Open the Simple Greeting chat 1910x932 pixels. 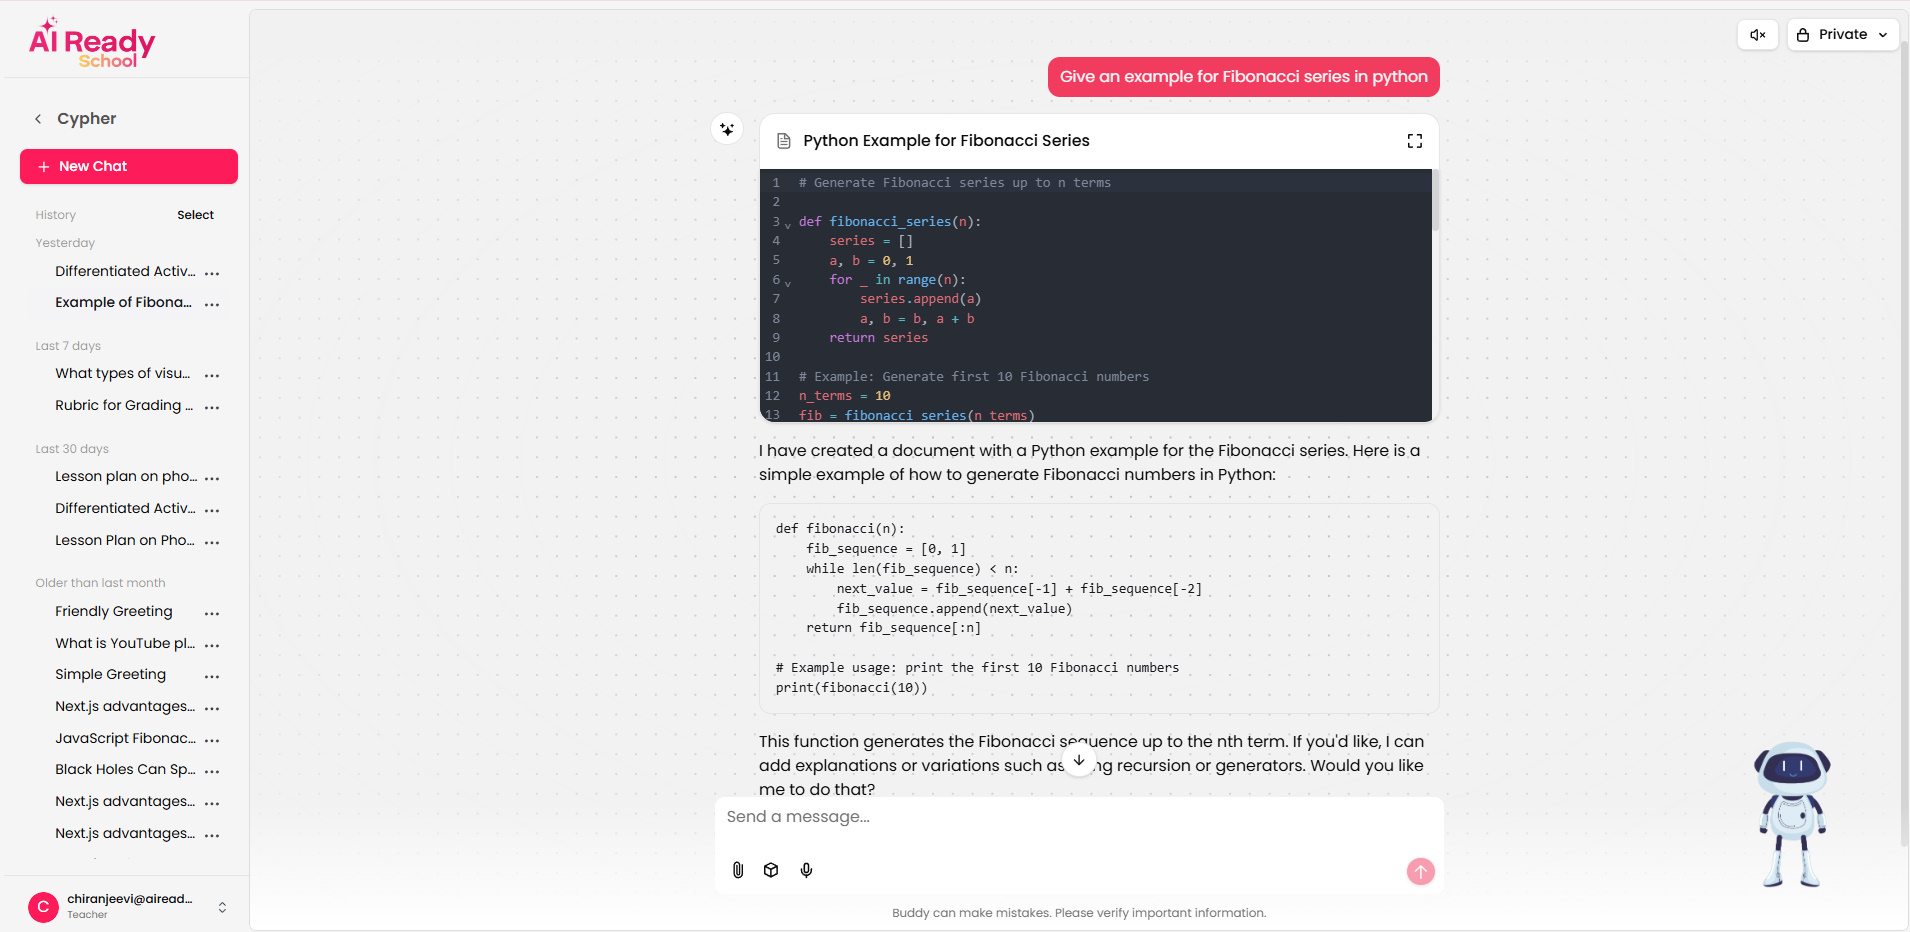(110, 674)
